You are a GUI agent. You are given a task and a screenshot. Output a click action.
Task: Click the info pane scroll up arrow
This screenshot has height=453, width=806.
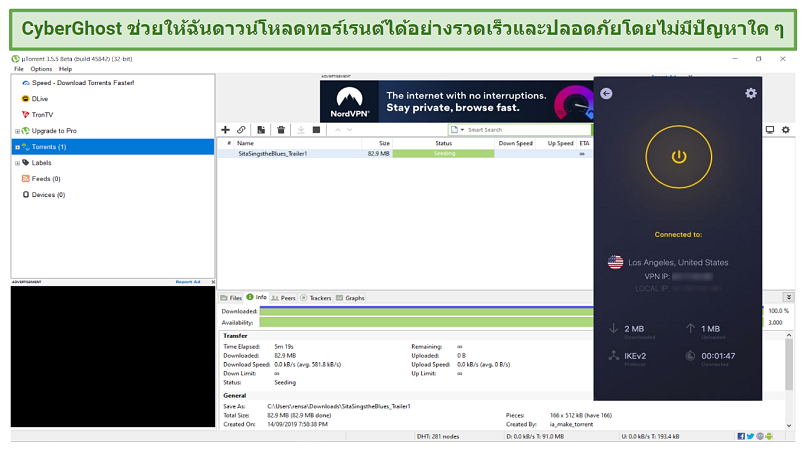789,335
